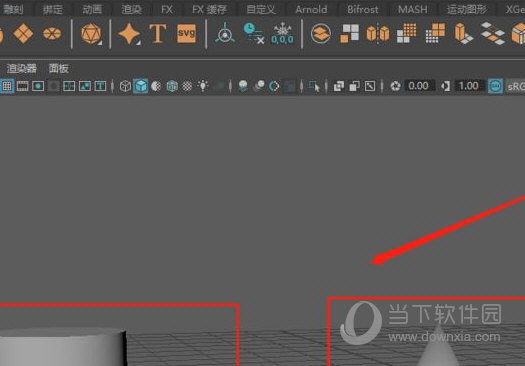Toggle use all lights bulb icon
The width and height of the screenshot is (525, 366).
click(203, 86)
